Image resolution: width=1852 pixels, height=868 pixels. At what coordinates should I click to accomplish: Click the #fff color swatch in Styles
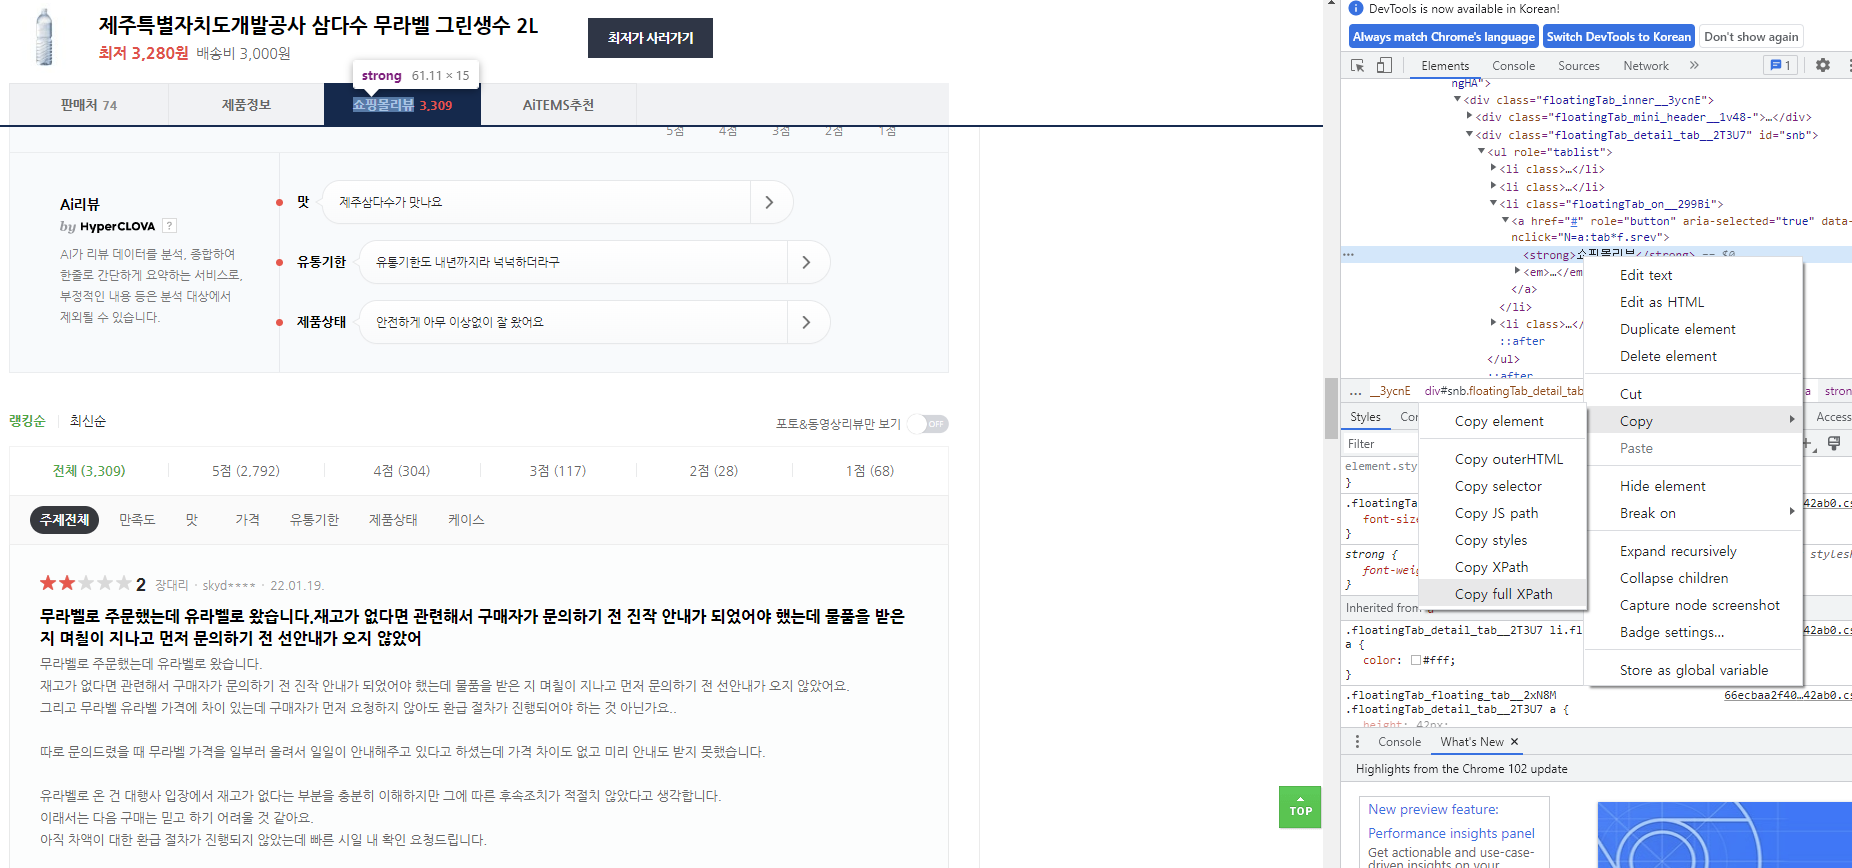pos(1416,660)
